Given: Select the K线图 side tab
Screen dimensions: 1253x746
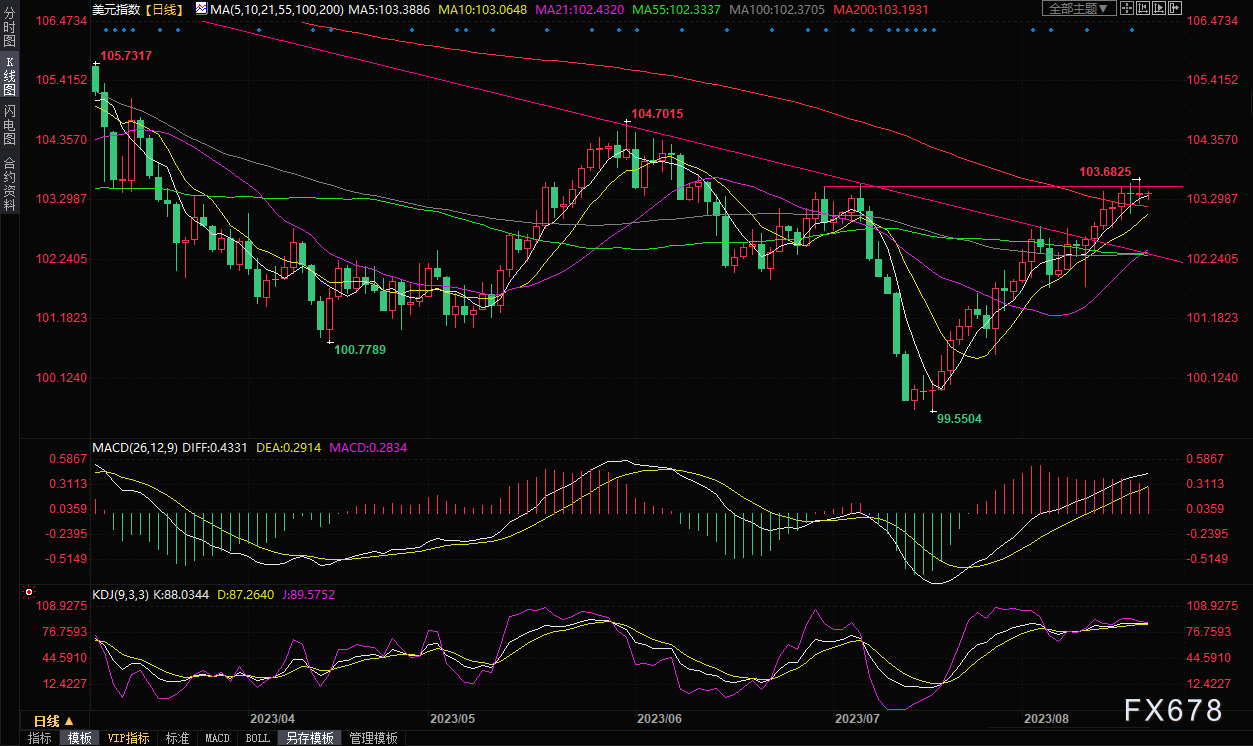Looking at the screenshot, I should click(9, 77).
